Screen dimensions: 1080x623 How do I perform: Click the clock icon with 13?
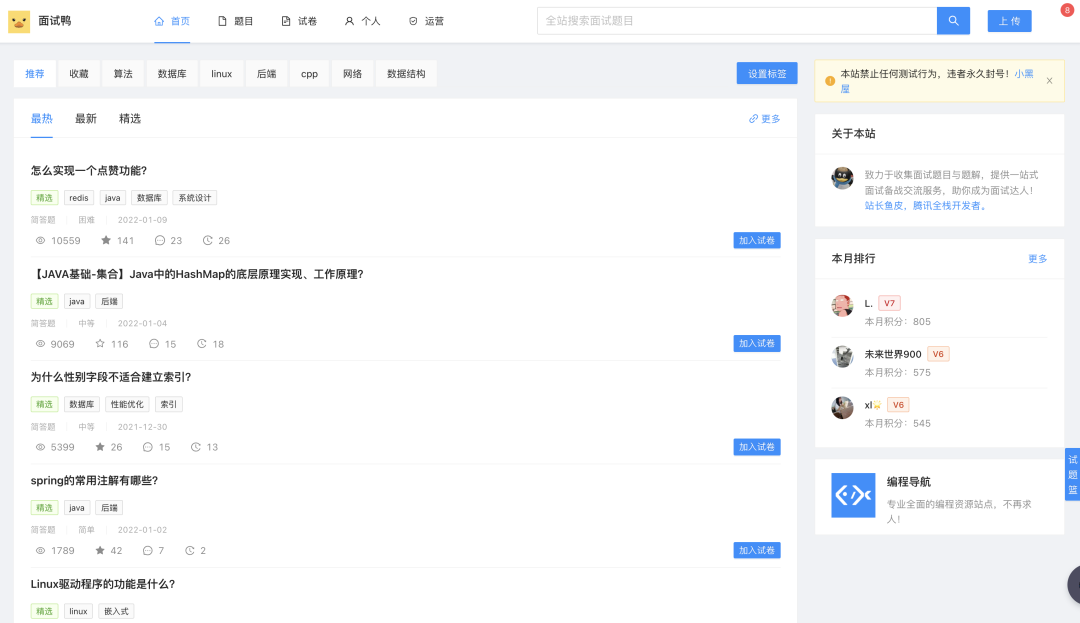(x=196, y=447)
